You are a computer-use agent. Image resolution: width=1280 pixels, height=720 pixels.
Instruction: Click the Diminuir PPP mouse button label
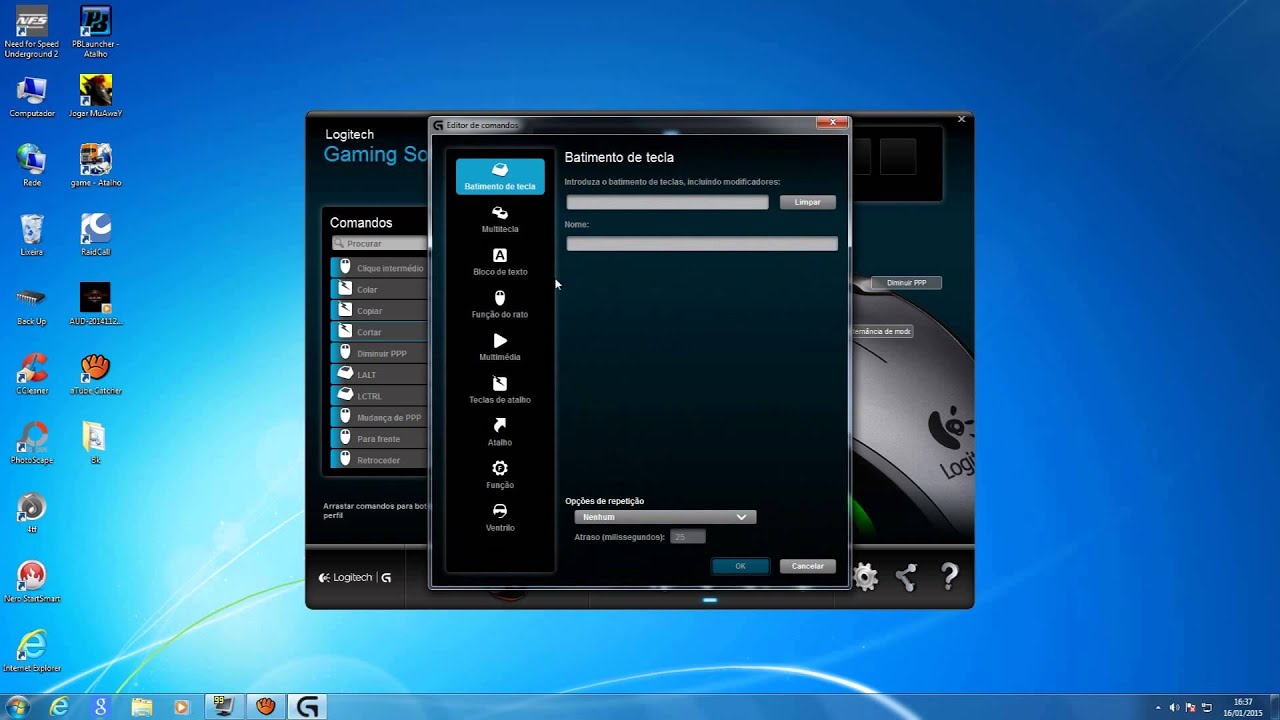coord(906,283)
